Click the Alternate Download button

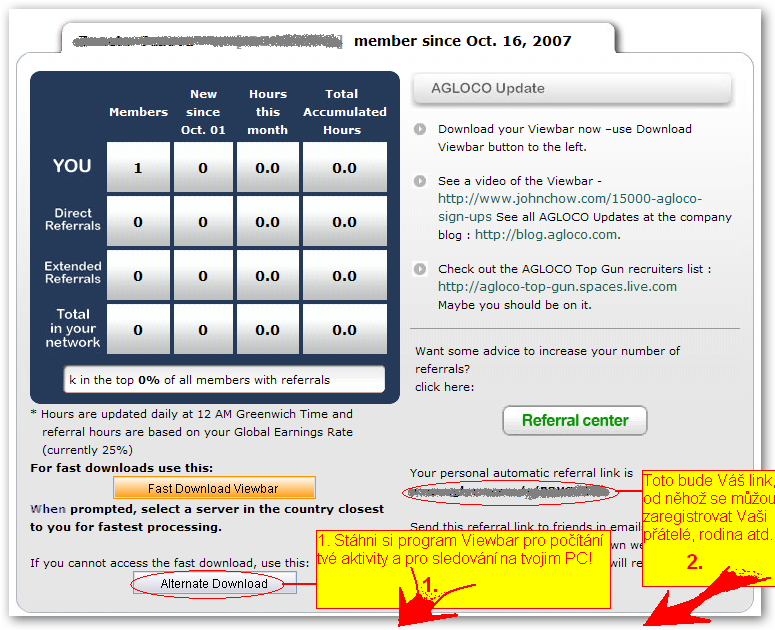215,583
